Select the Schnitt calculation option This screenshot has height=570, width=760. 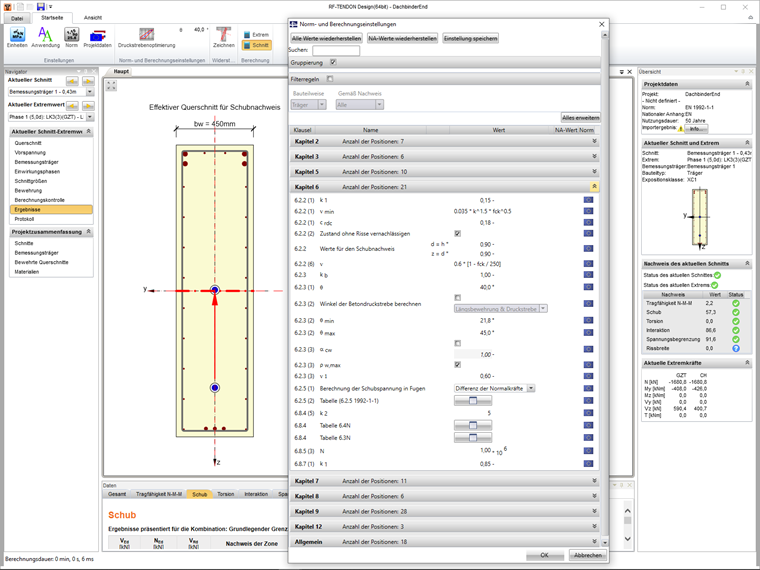(x=256, y=45)
